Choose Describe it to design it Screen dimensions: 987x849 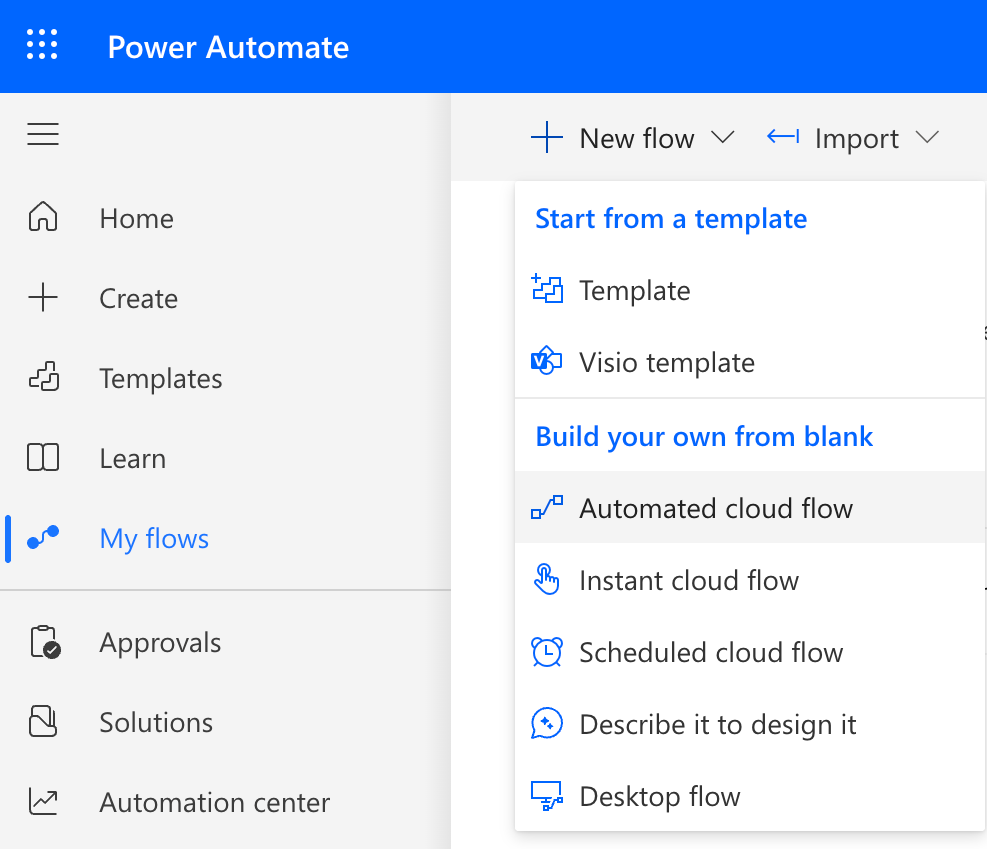tap(718, 724)
